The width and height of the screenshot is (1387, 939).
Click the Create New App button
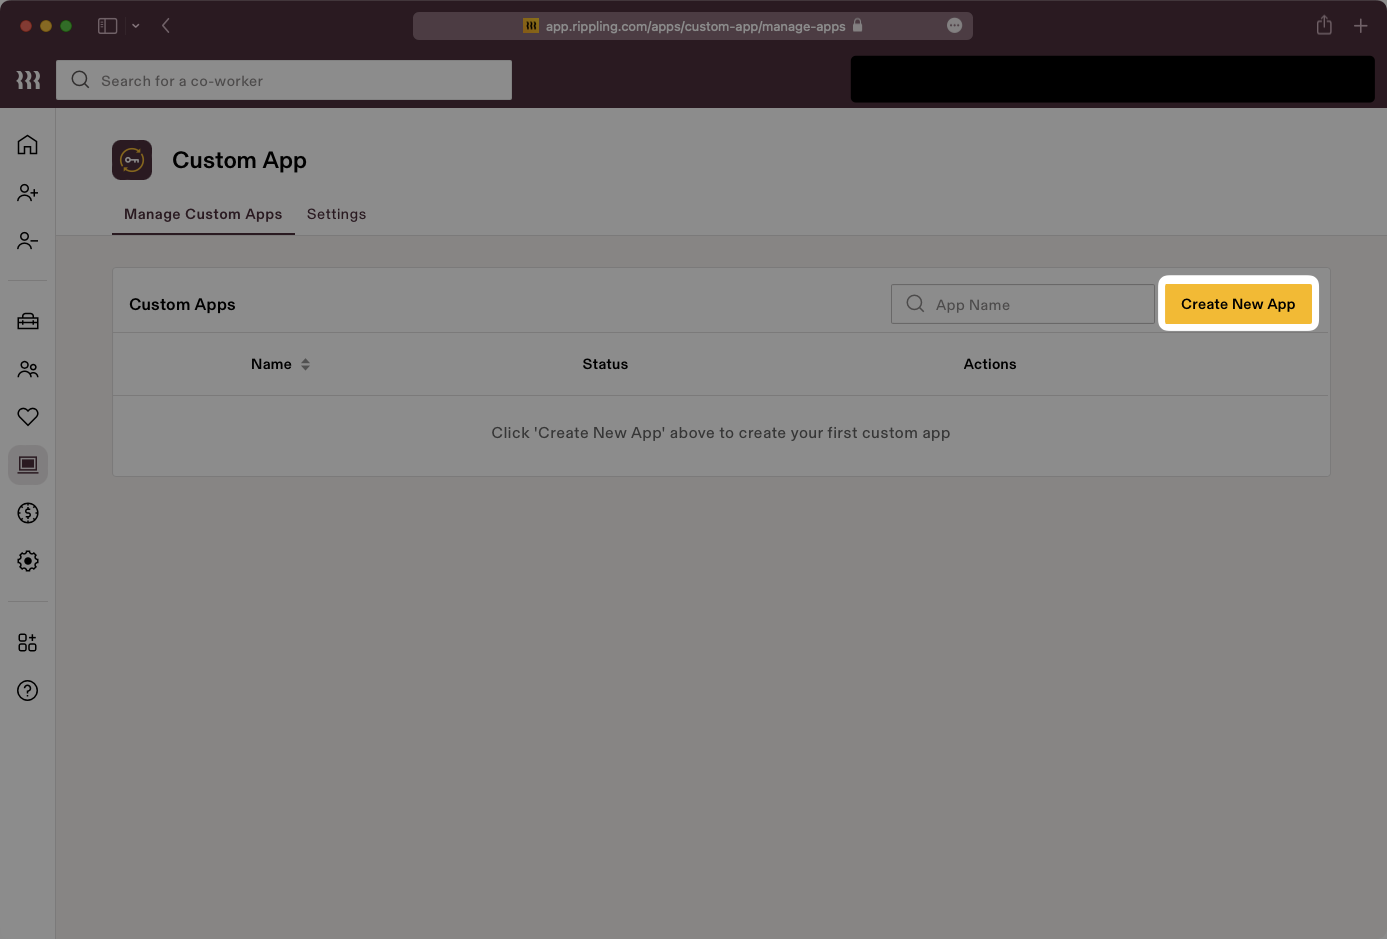pyautogui.click(x=1238, y=304)
